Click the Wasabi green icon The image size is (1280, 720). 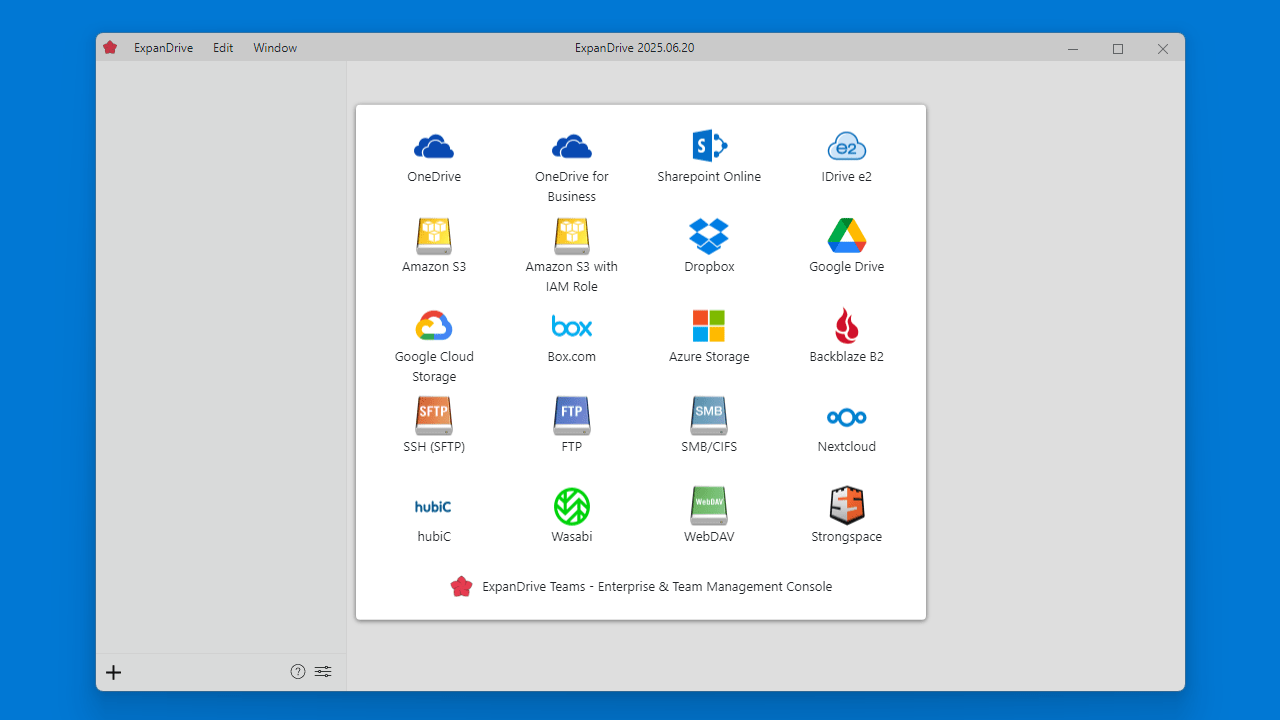(x=572, y=506)
